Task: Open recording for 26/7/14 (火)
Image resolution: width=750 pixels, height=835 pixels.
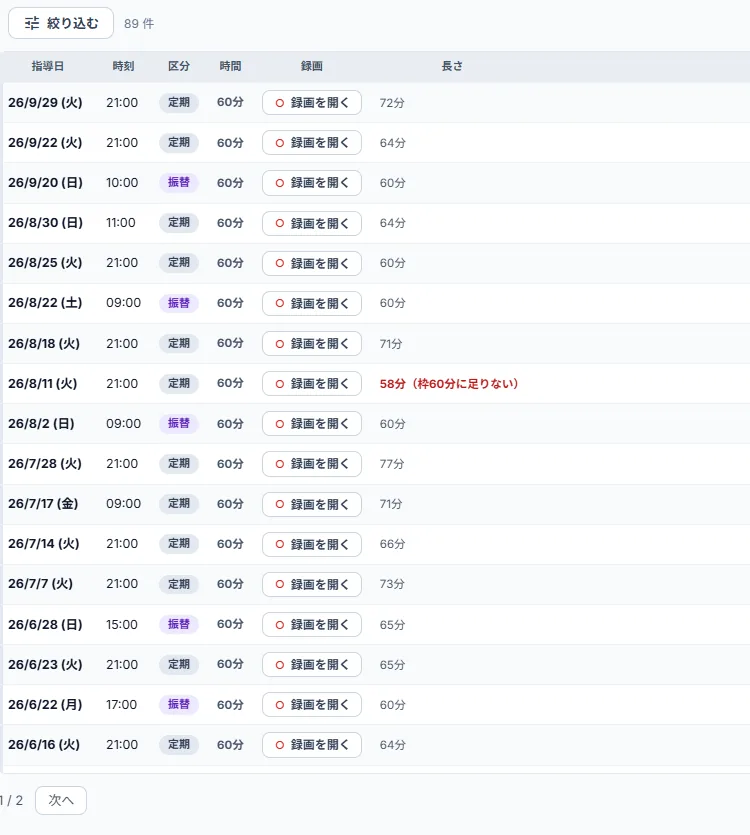Action: click(312, 544)
